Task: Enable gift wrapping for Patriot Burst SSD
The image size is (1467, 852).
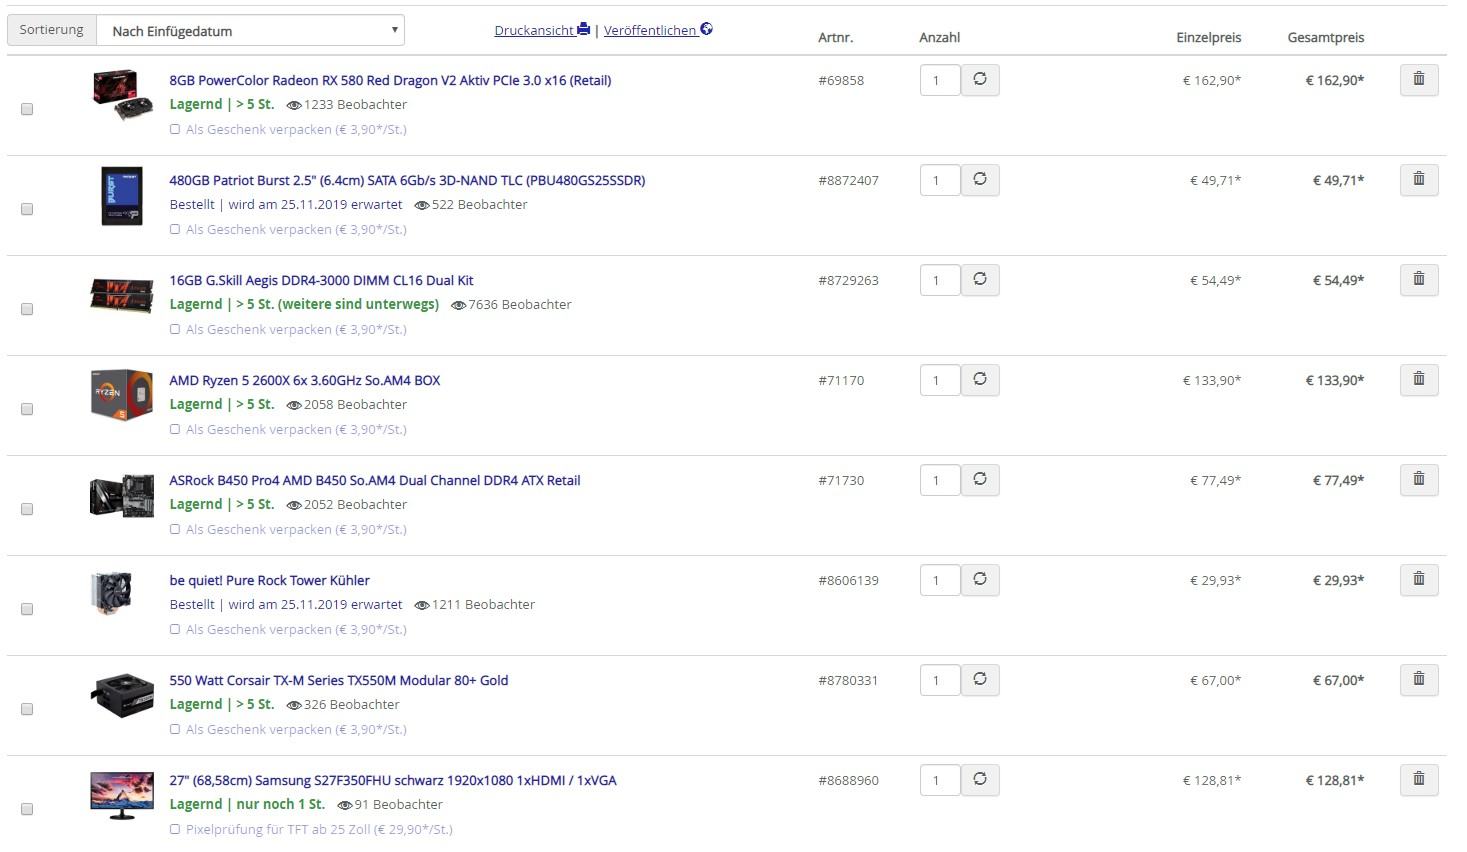Action: pos(175,229)
